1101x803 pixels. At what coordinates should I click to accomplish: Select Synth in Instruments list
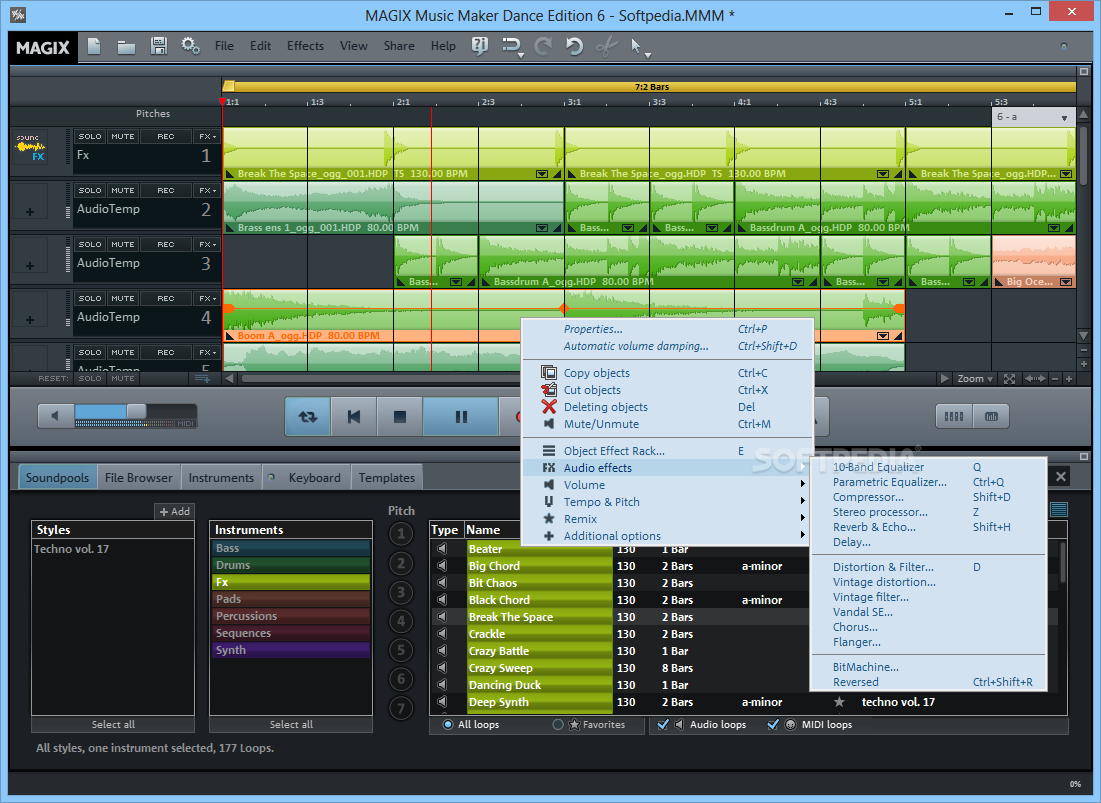pyautogui.click(x=291, y=650)
